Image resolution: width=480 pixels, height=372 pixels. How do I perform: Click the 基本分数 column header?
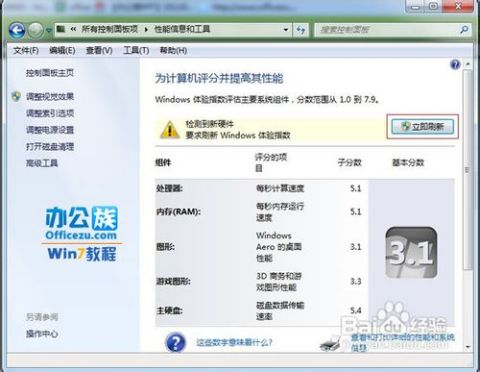click(x=408, y=163)
